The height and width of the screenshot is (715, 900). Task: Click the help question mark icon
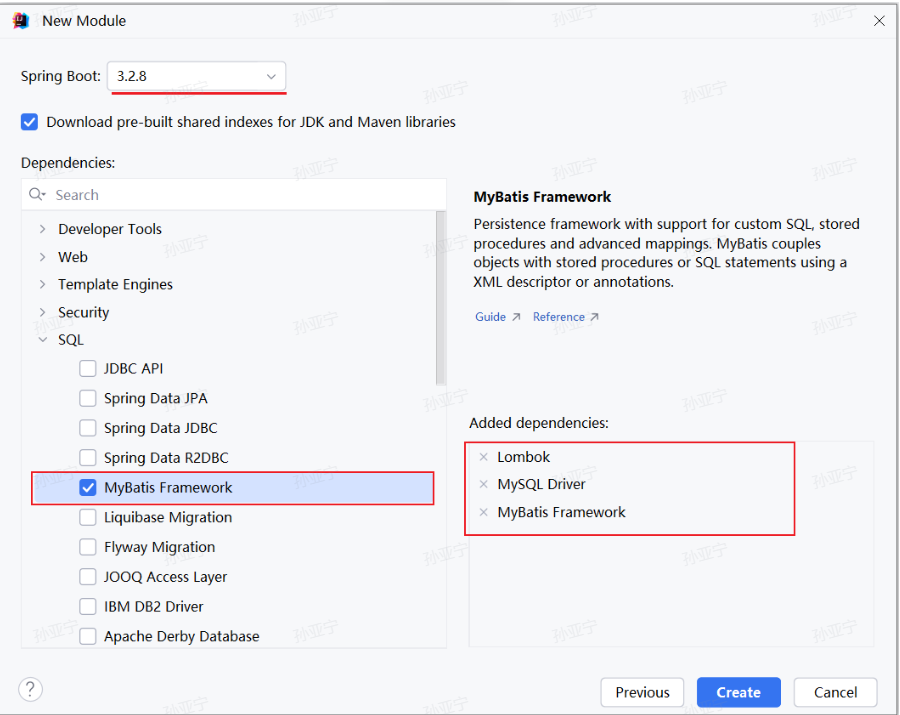31,689
